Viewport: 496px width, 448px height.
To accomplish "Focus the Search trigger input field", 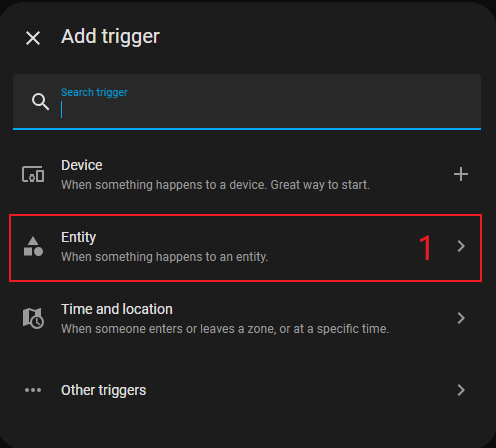I will (247, 102).
